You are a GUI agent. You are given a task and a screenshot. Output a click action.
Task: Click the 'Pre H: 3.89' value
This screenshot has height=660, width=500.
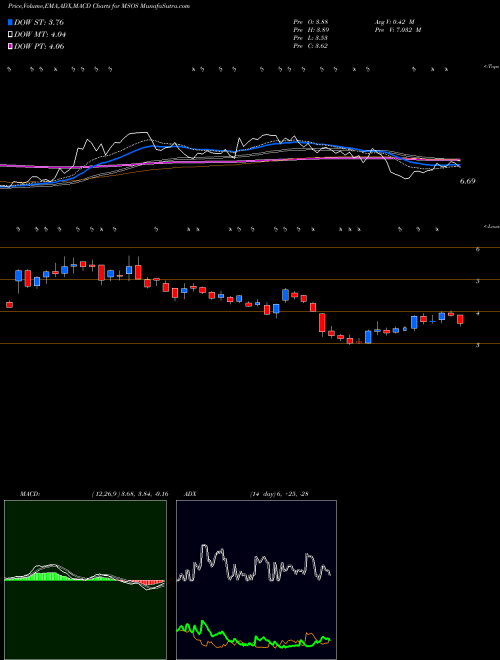pyautogui.click(x=311, y=30)
